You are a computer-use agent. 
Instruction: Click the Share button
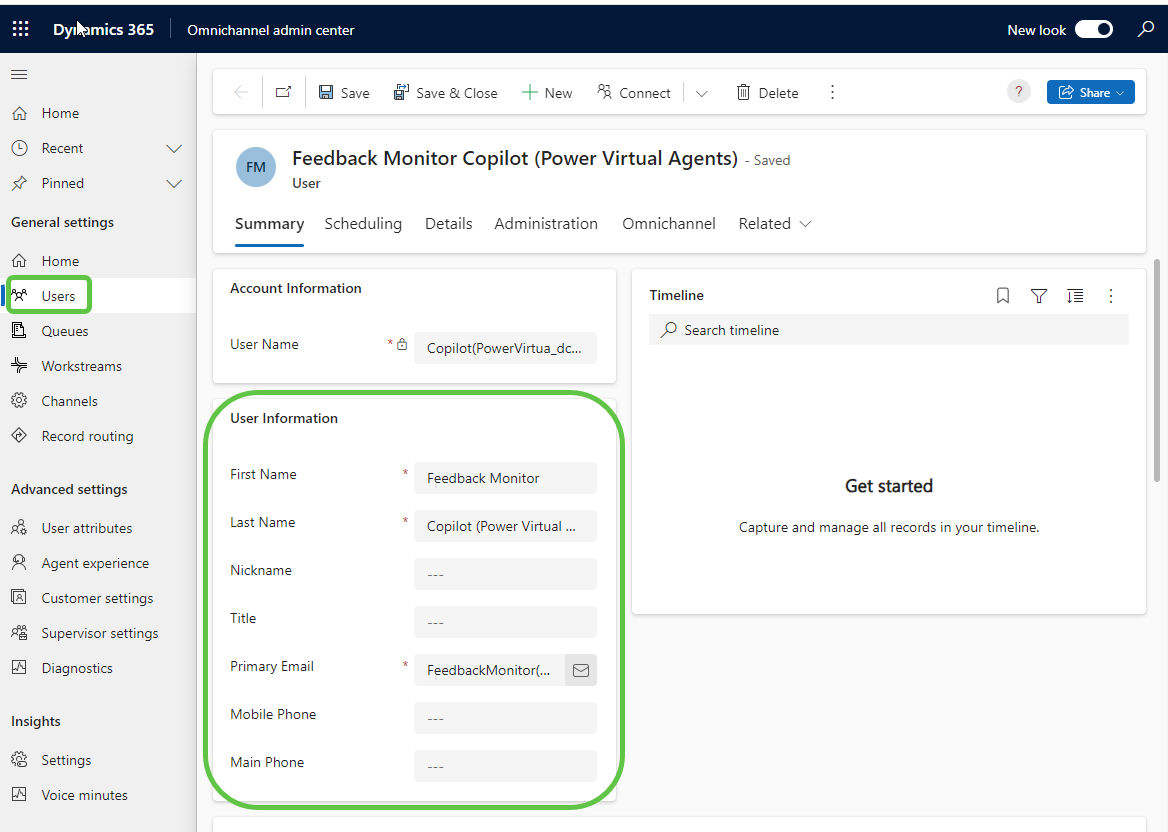point(1090,92)
